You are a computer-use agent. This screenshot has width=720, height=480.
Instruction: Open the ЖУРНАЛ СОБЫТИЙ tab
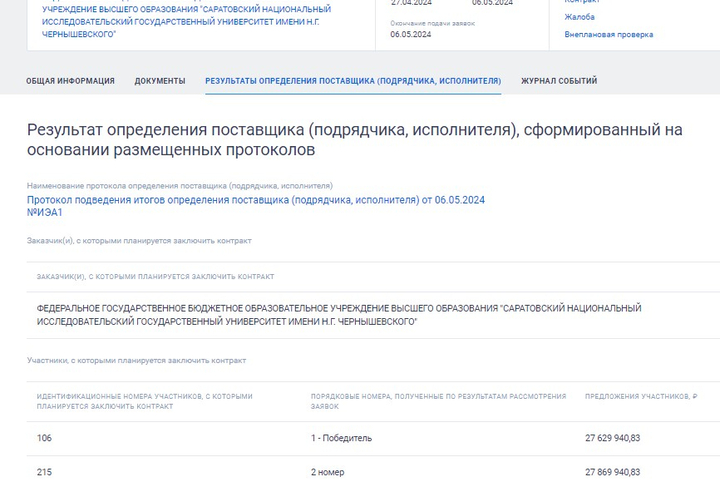(559, 81)
